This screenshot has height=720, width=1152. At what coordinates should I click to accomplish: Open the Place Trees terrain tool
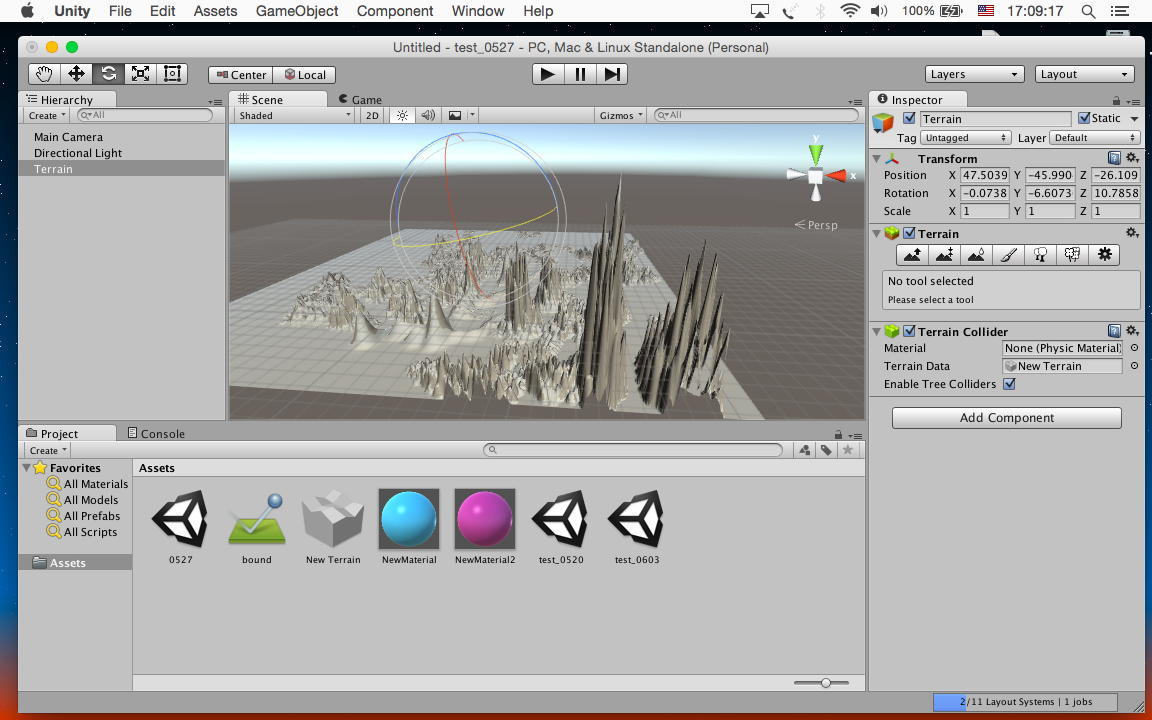click(1040, 255)
